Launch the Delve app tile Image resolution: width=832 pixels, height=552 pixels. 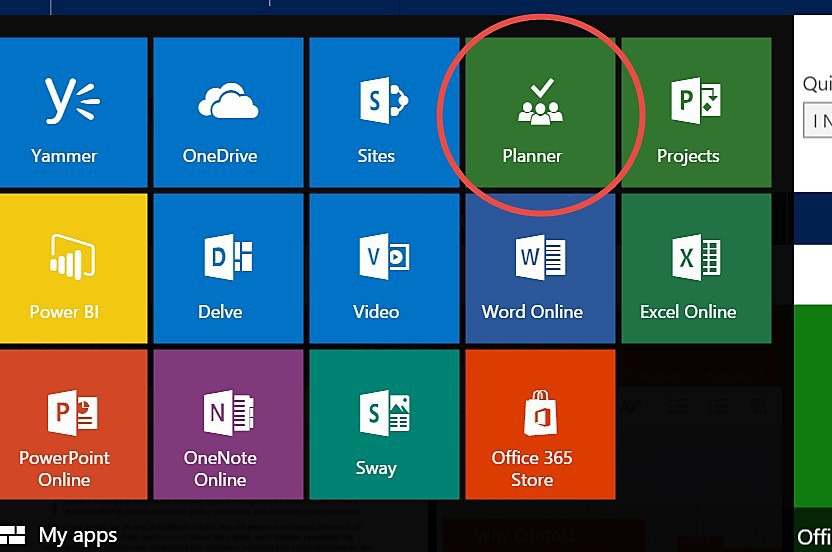click(x=220, y=268)
